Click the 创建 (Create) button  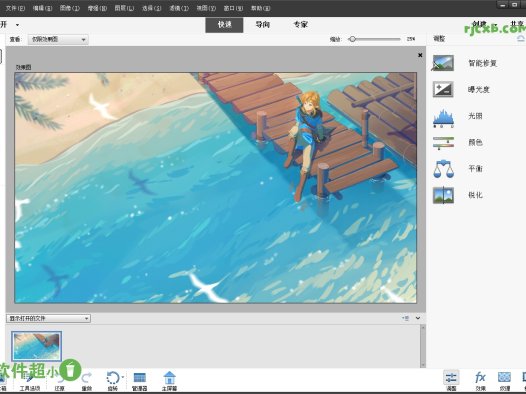479,24
